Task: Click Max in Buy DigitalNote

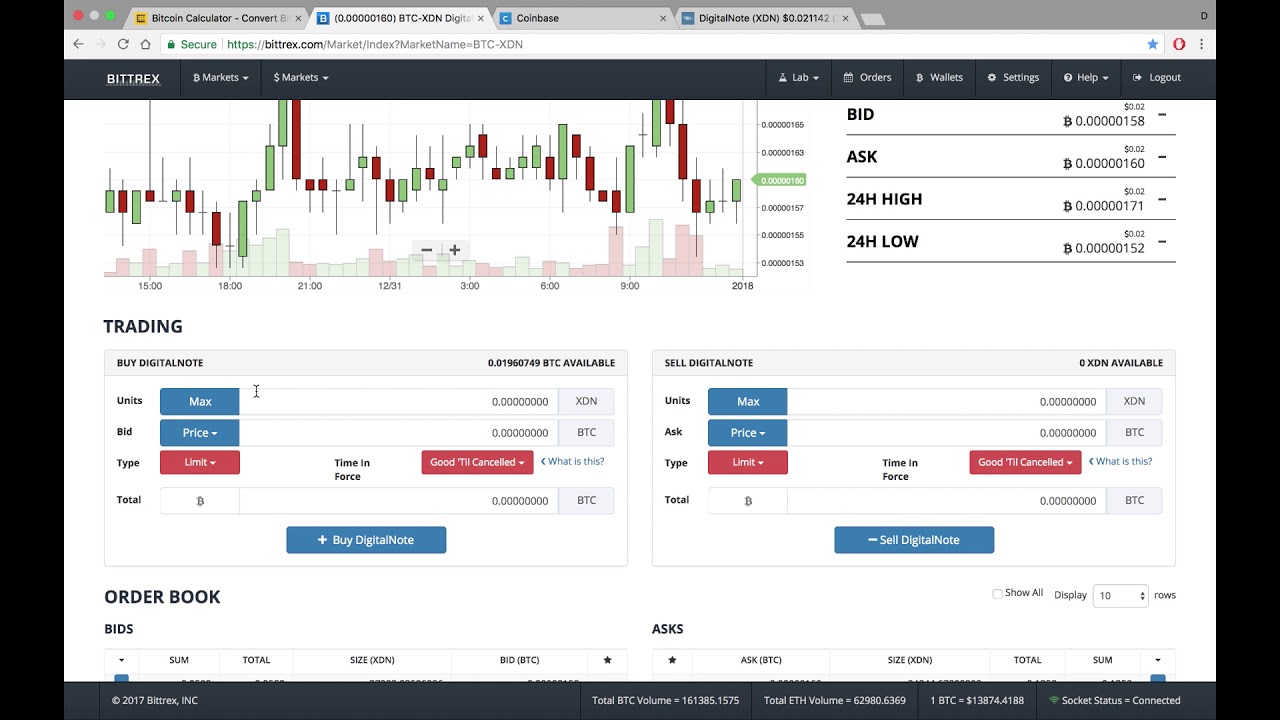Action: (200, 401)
